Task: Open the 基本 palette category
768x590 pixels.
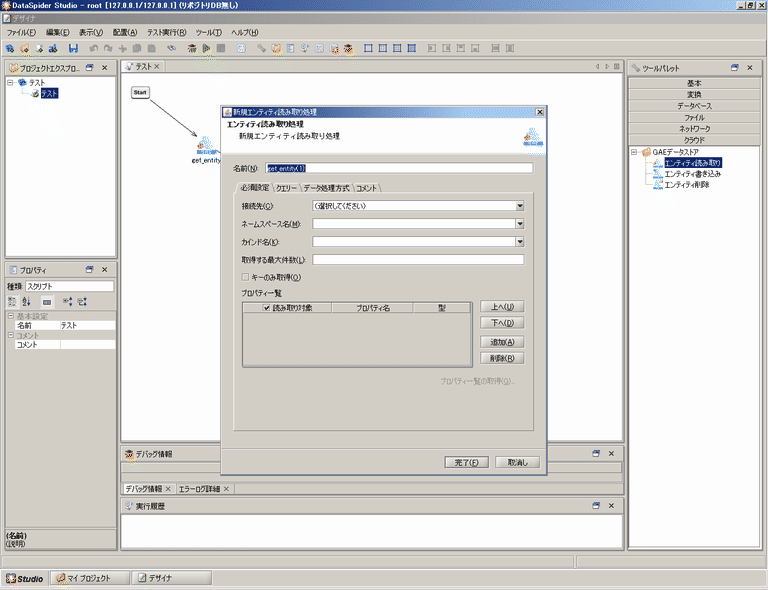Action: tap(694, 83)
